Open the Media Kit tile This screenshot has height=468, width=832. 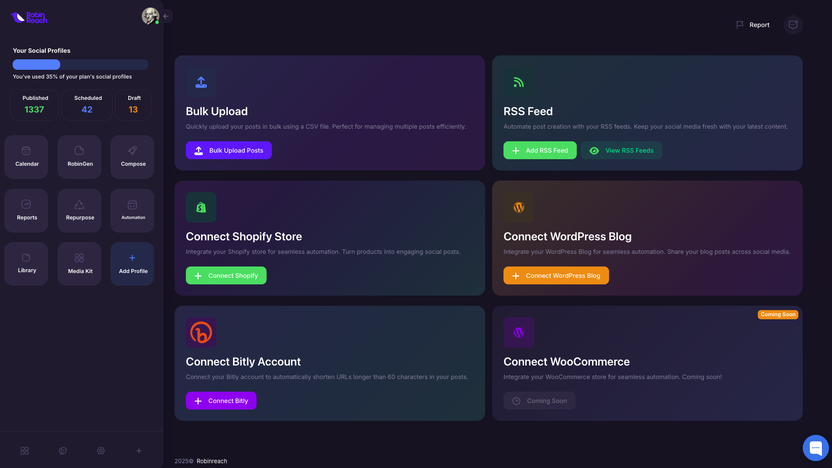tap(79, 264)
